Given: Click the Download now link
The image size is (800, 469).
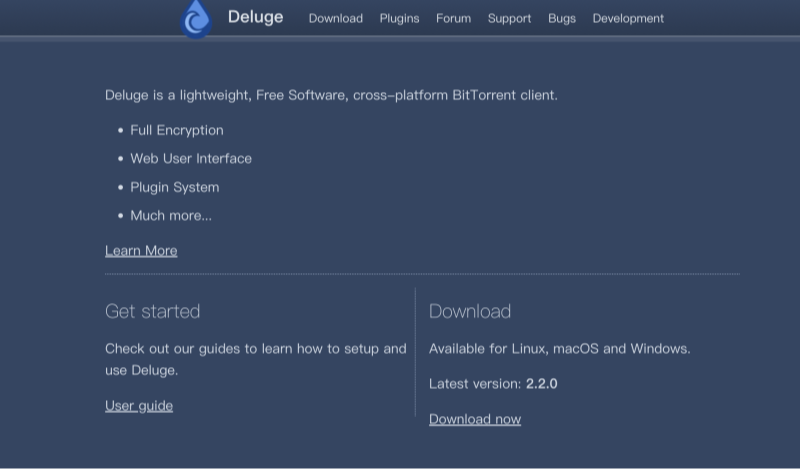Looking at the screenshot, I should 475,419.
